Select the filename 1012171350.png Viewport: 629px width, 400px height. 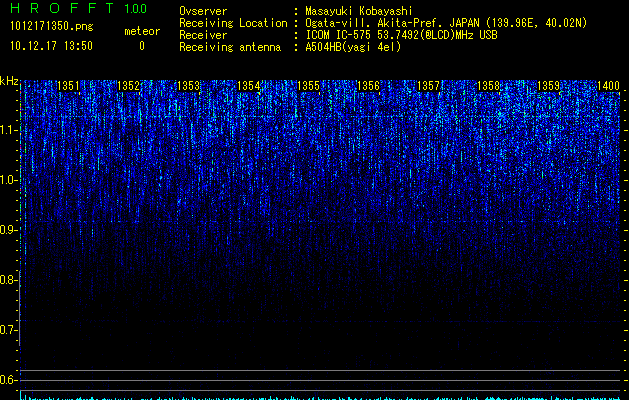51,26
